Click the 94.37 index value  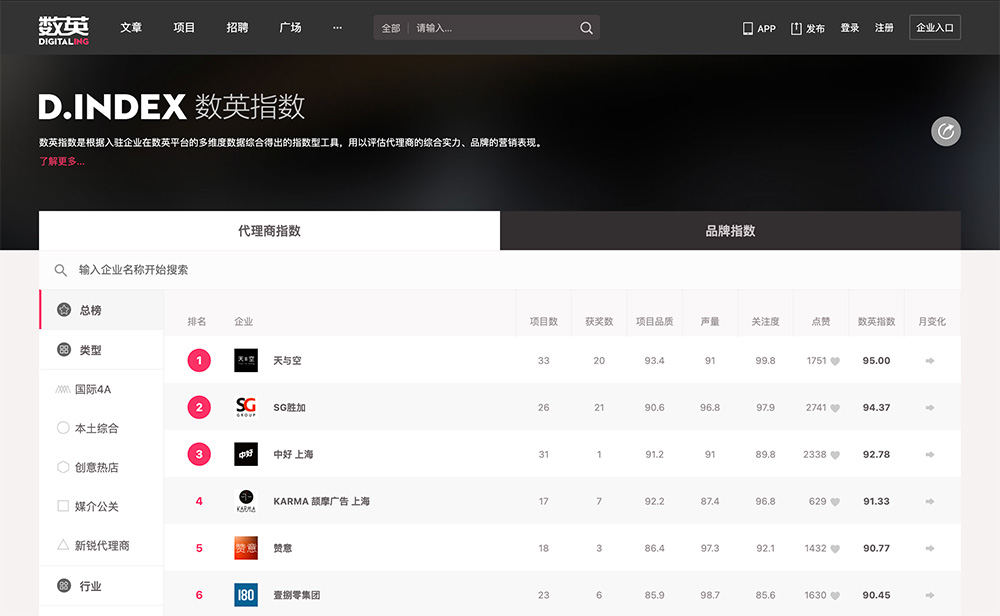876,407
